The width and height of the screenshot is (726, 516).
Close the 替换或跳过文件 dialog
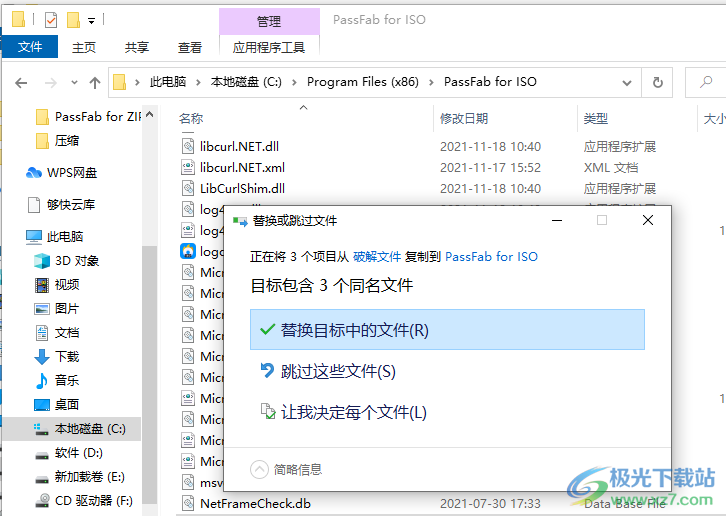point(648,220)
